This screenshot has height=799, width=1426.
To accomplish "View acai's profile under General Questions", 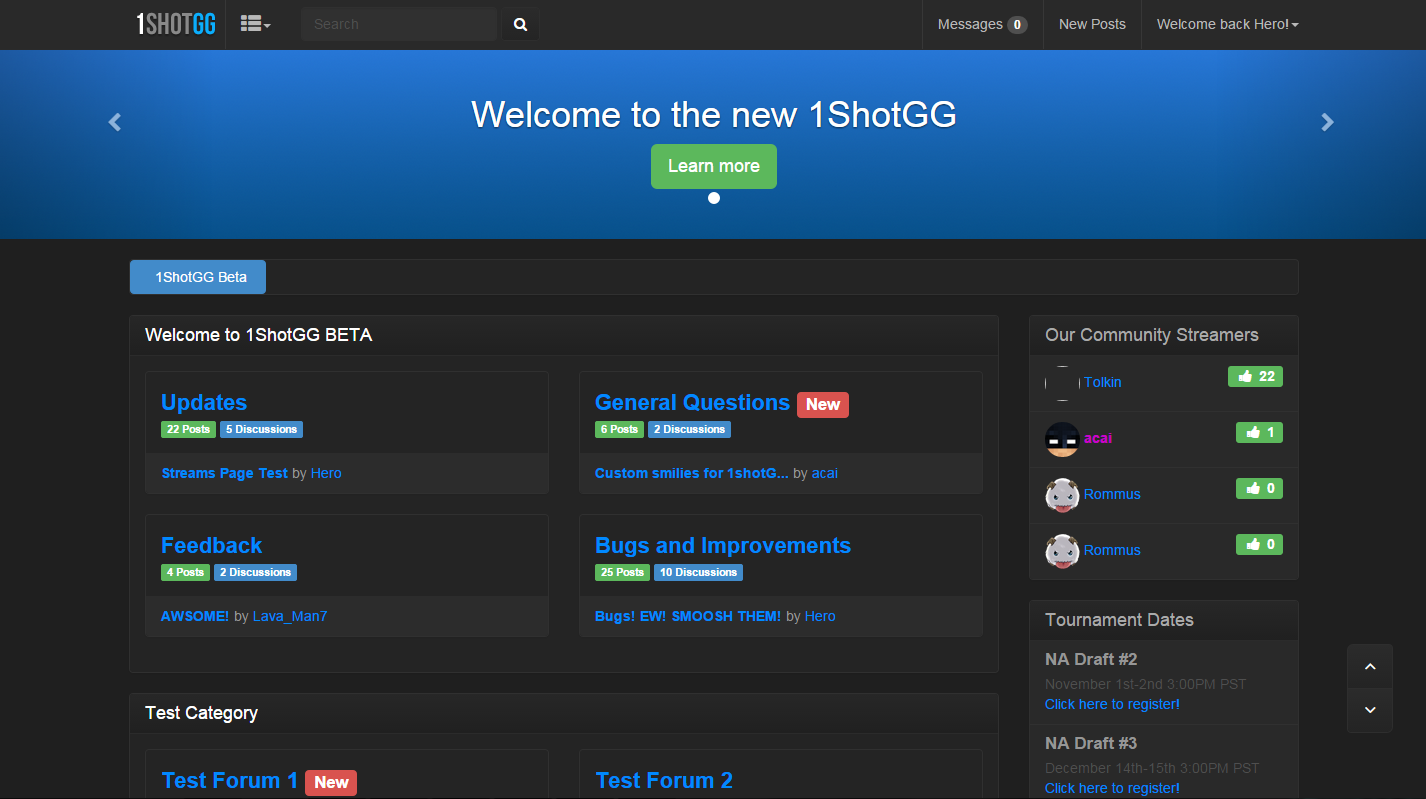I will click(x=825, y=473).
